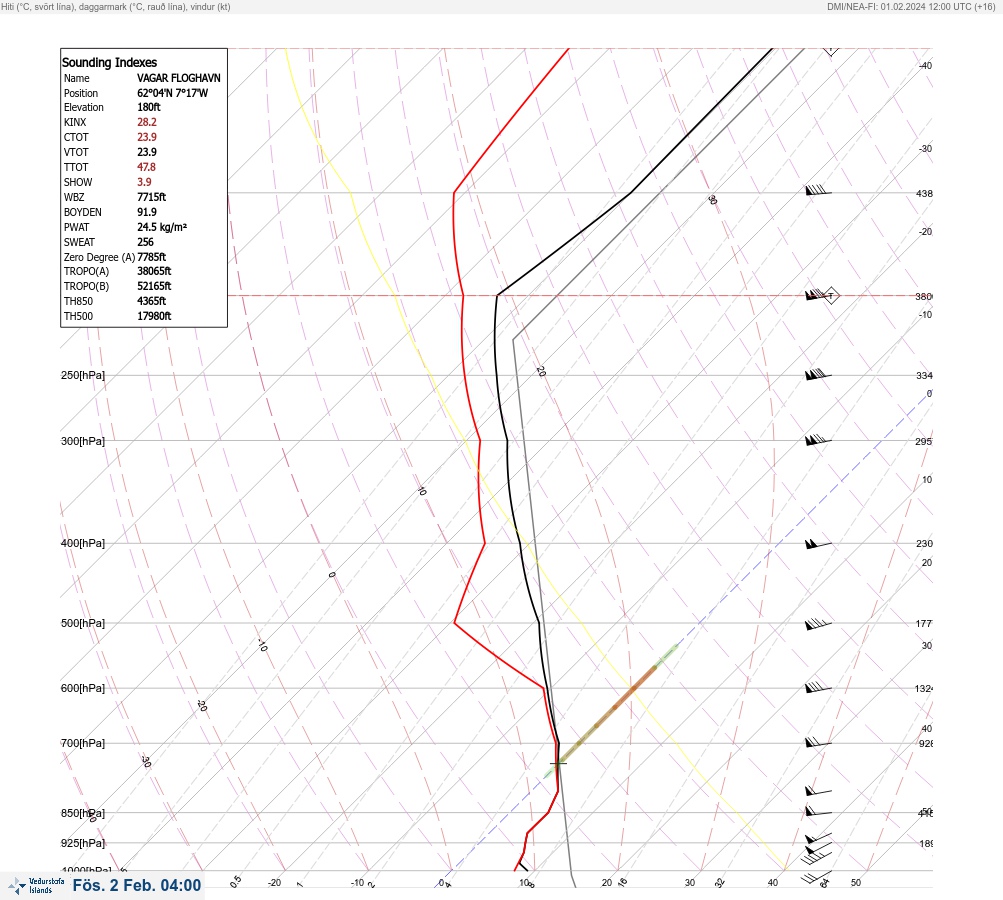1003x900 pixels.
Task: Click the TROPO(B) value 52165ft
Action: click(154, 286)
